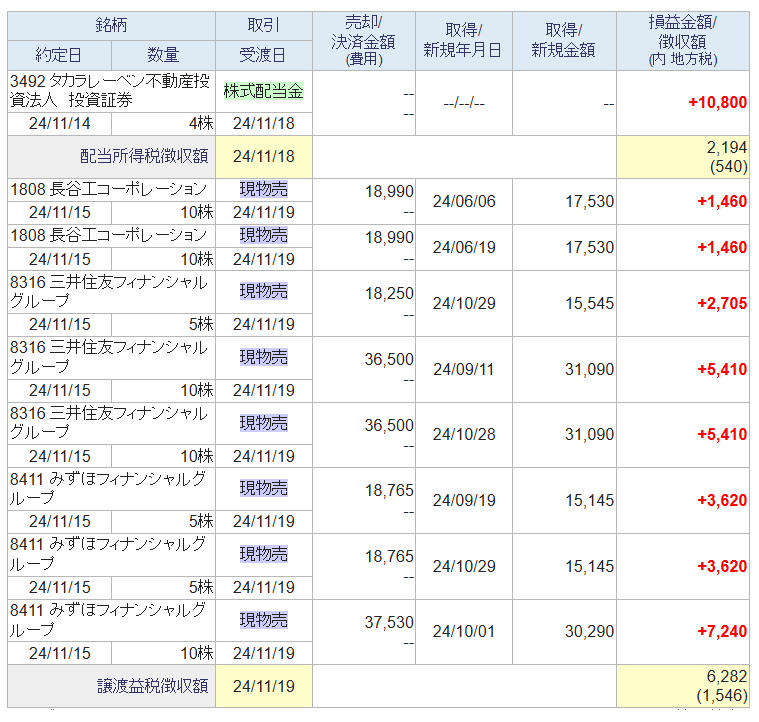Click +3,620 in the 24/09/19 acquisition row

click(722, 500)
